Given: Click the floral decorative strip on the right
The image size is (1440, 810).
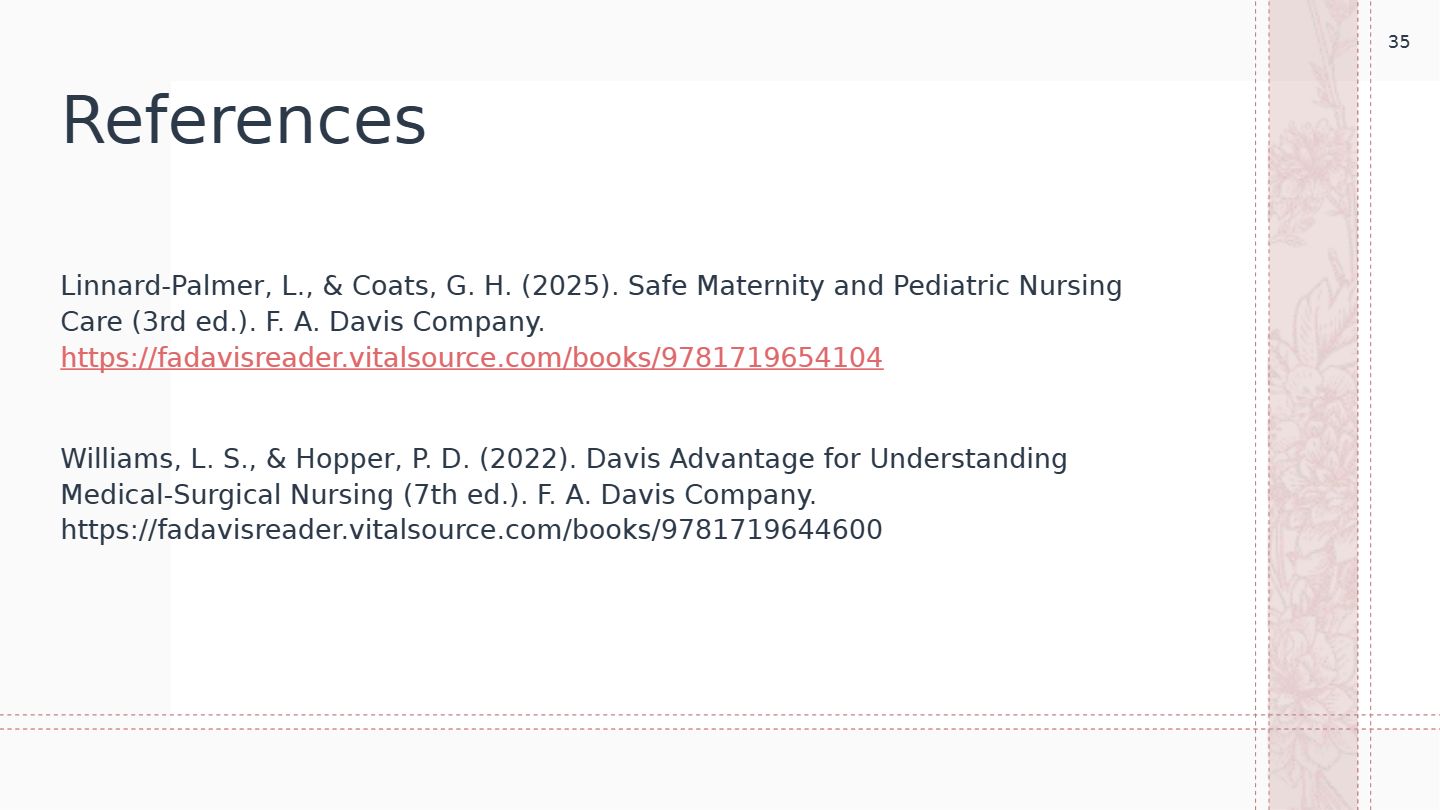Looking at the screenshot, I should click(x=1313, y=405).
